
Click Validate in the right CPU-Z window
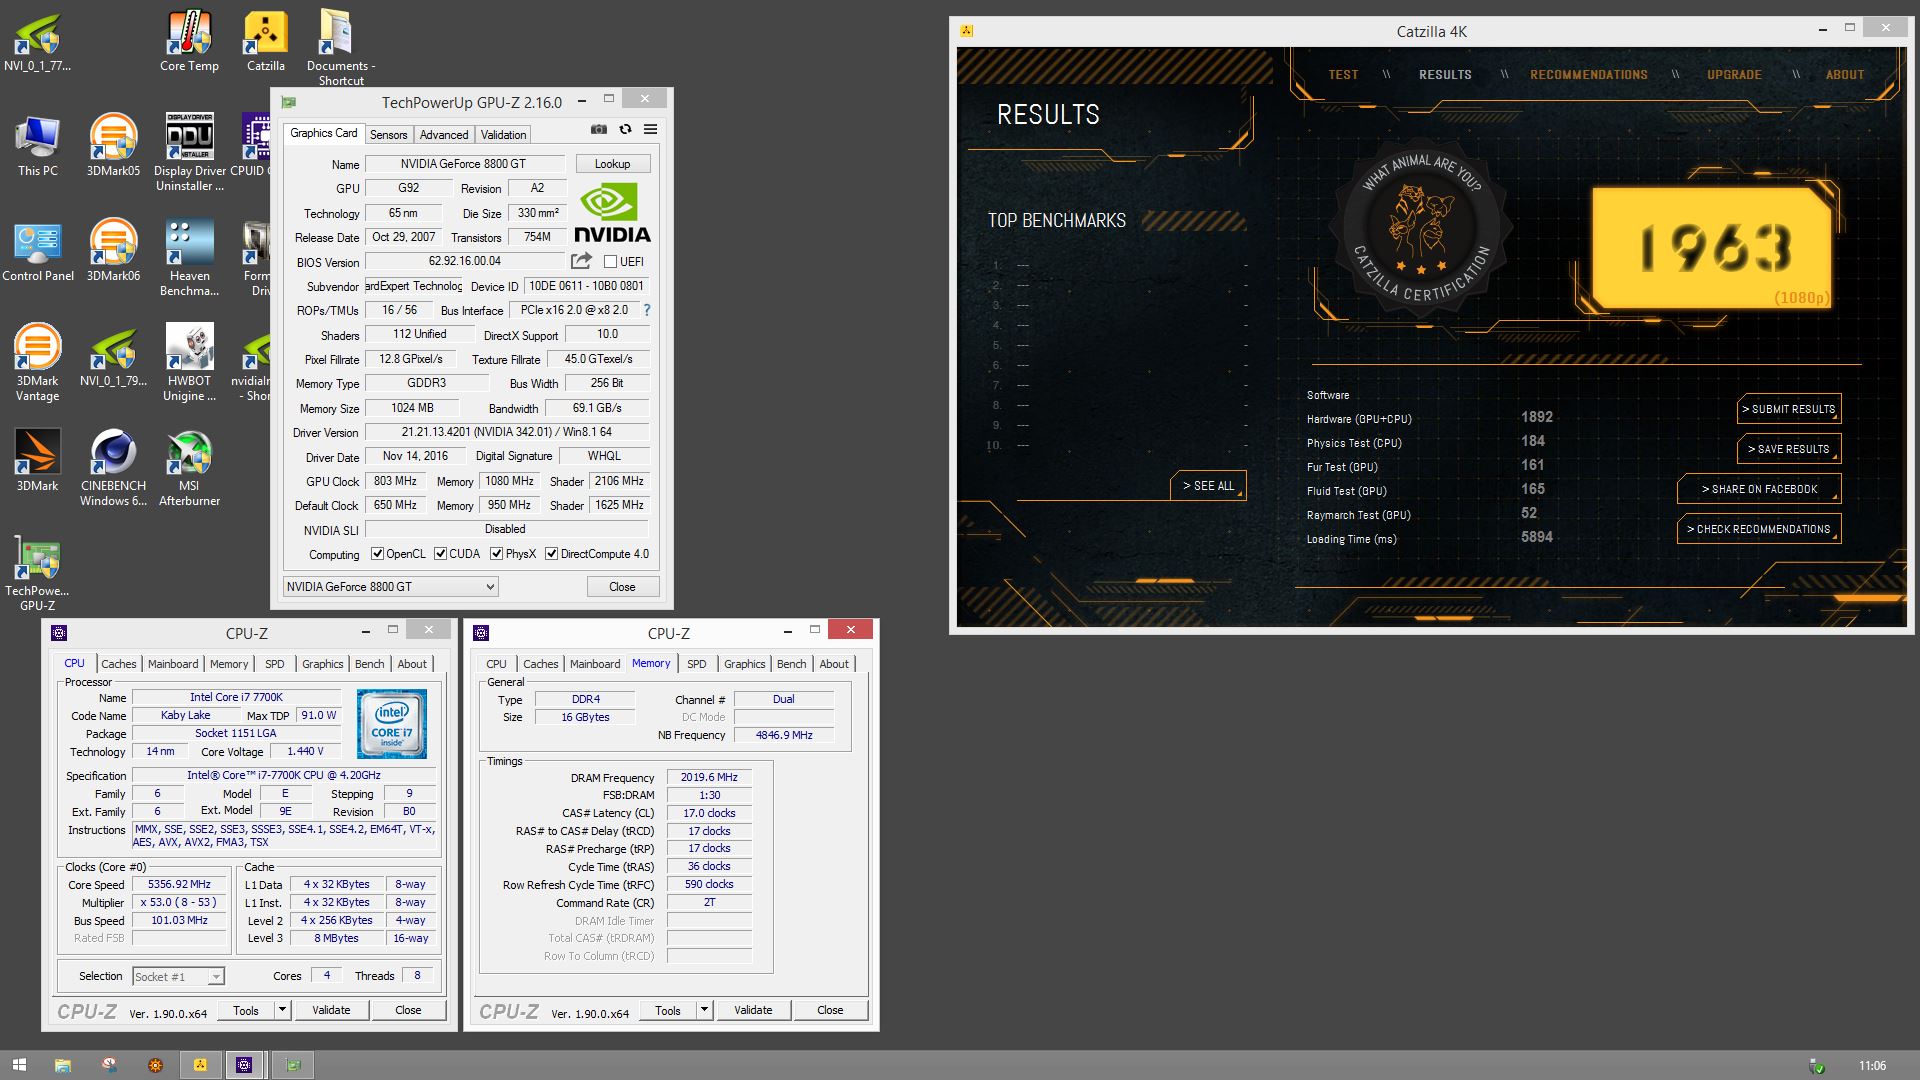click(x=753, y=1010)
